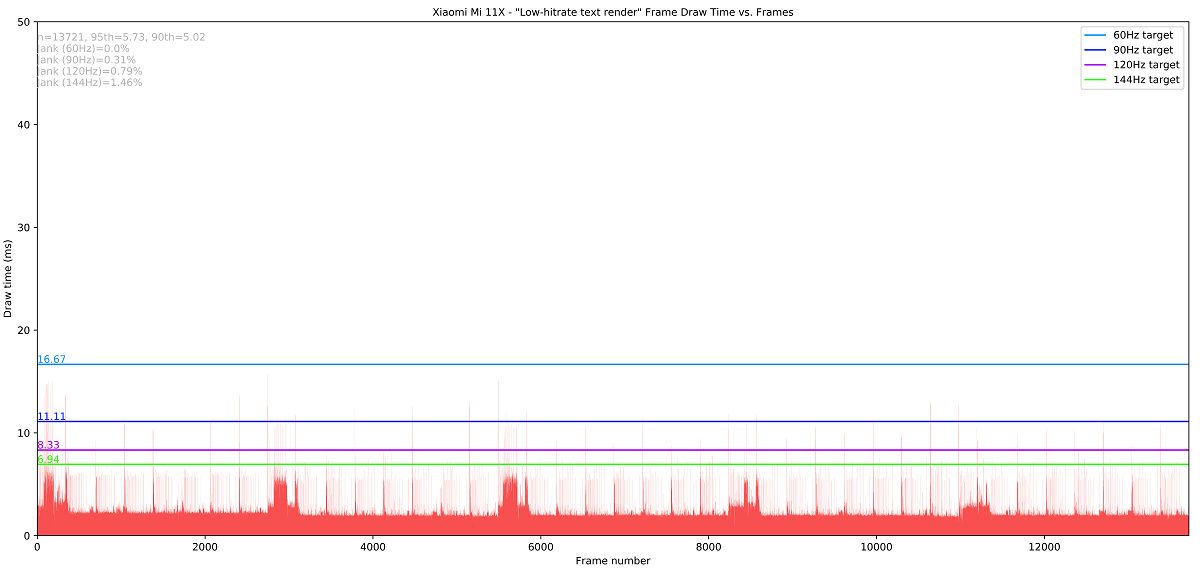Click the "6000" frame number tick

541,547
